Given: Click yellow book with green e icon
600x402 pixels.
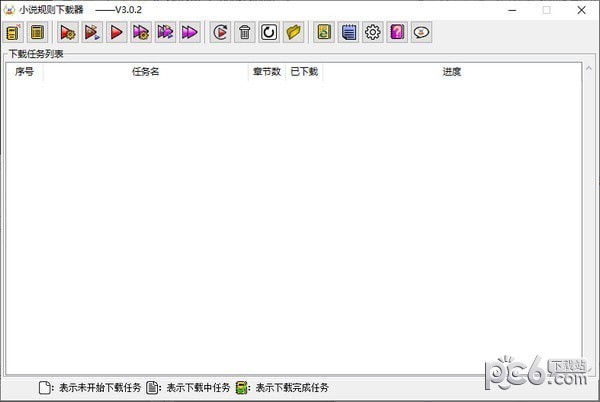Looking at the screenshot, I should 324,32.
